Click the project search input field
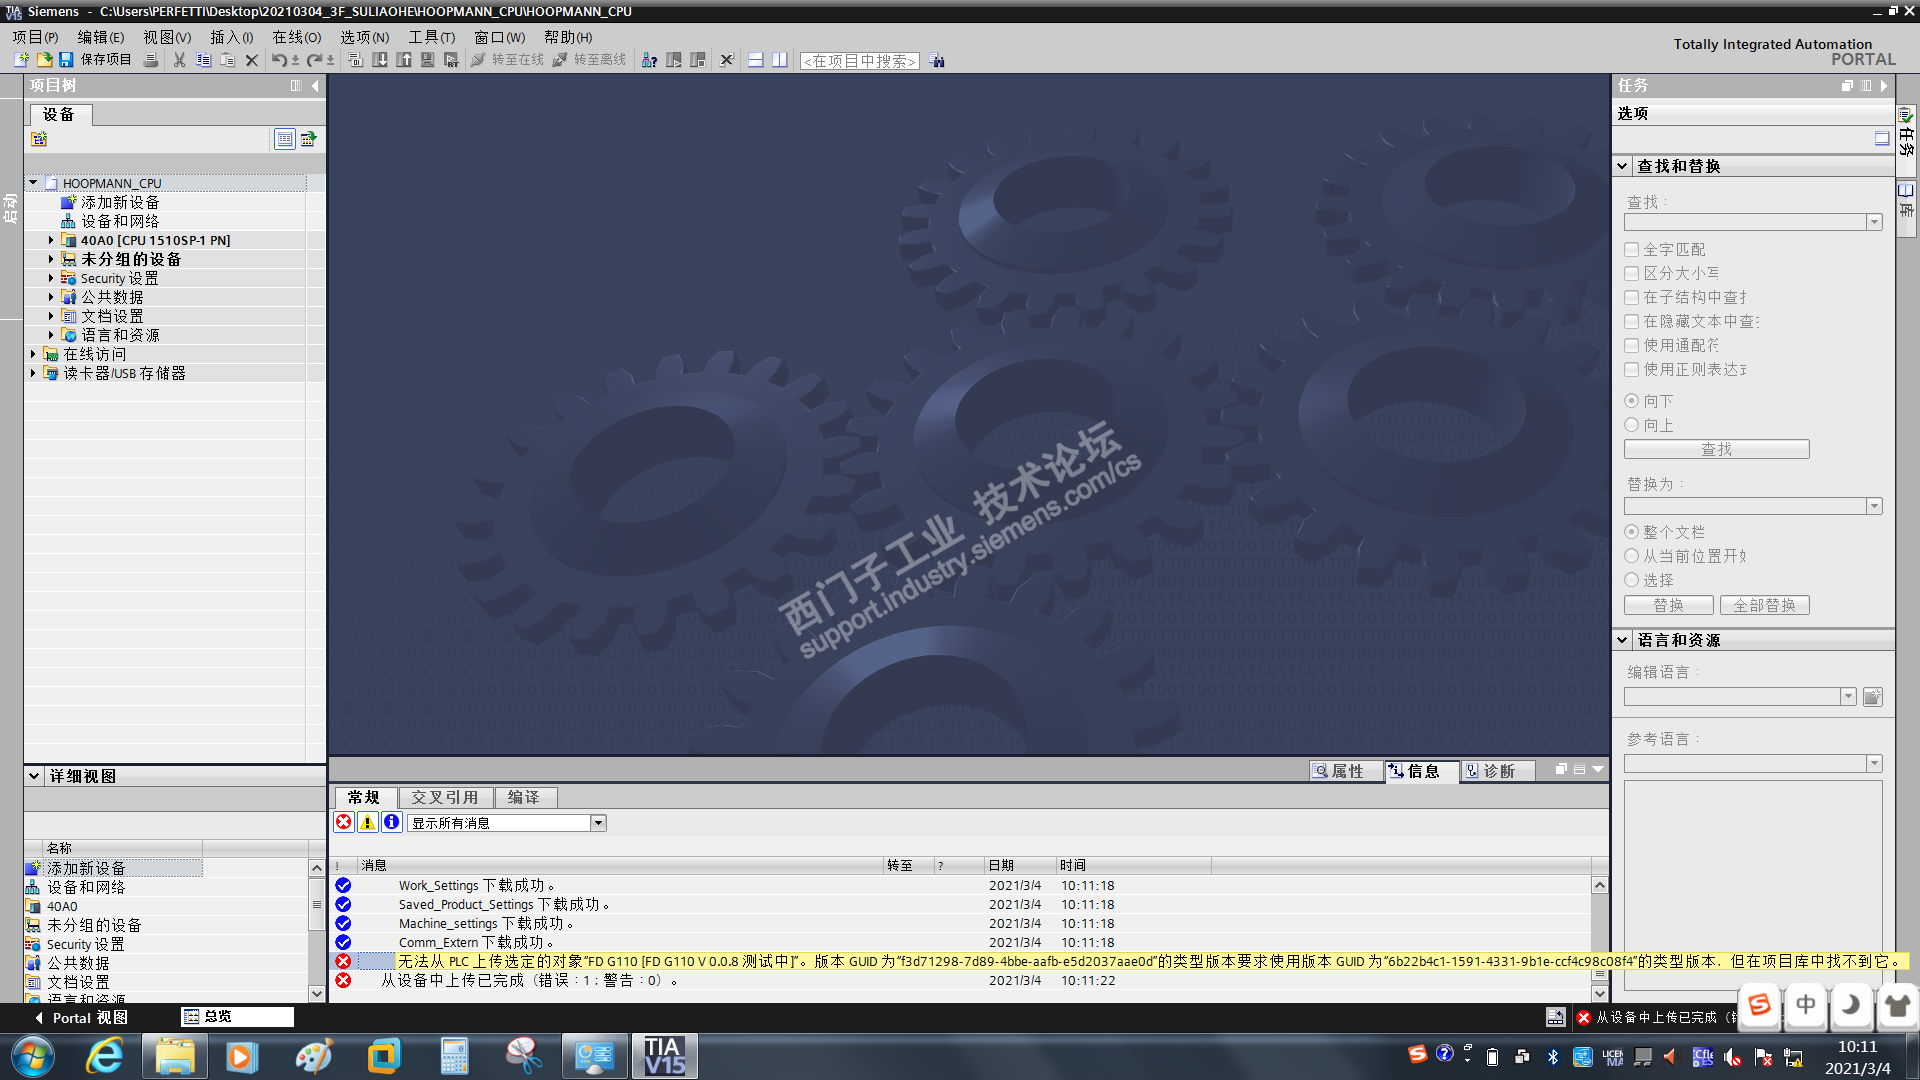The width and height of the screenshot is (1920, 1080). (859, 61)
